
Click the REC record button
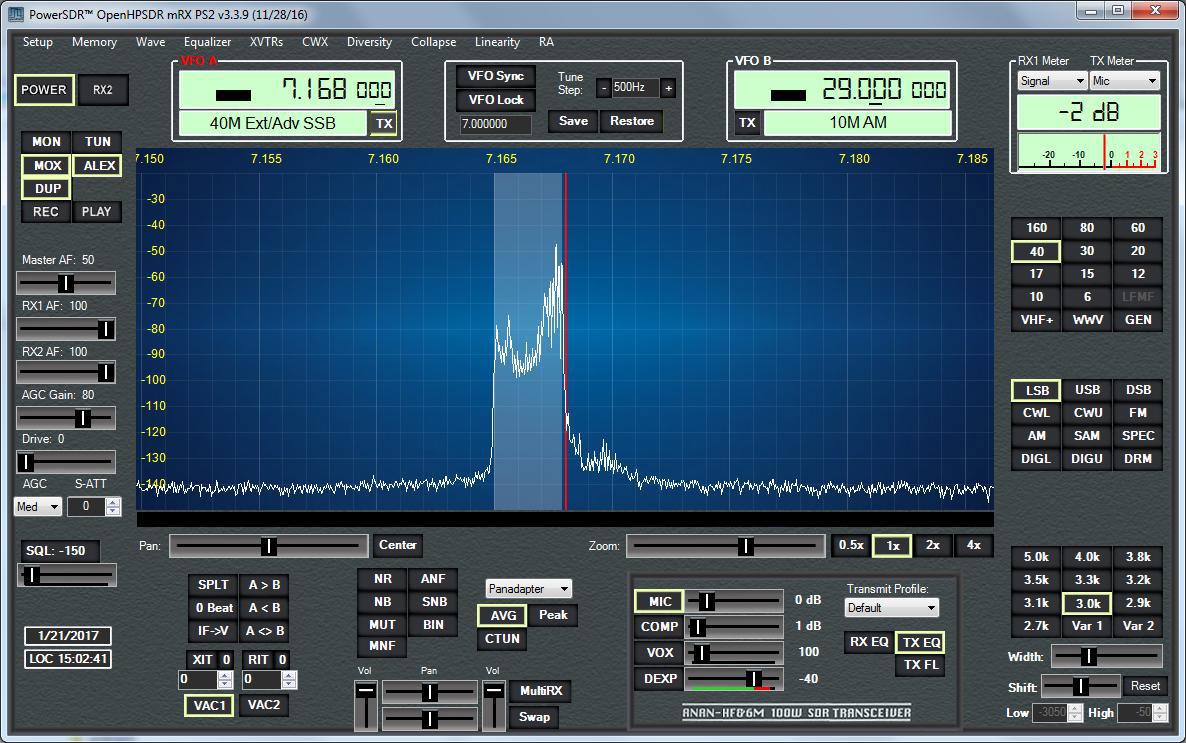point(46,212)
